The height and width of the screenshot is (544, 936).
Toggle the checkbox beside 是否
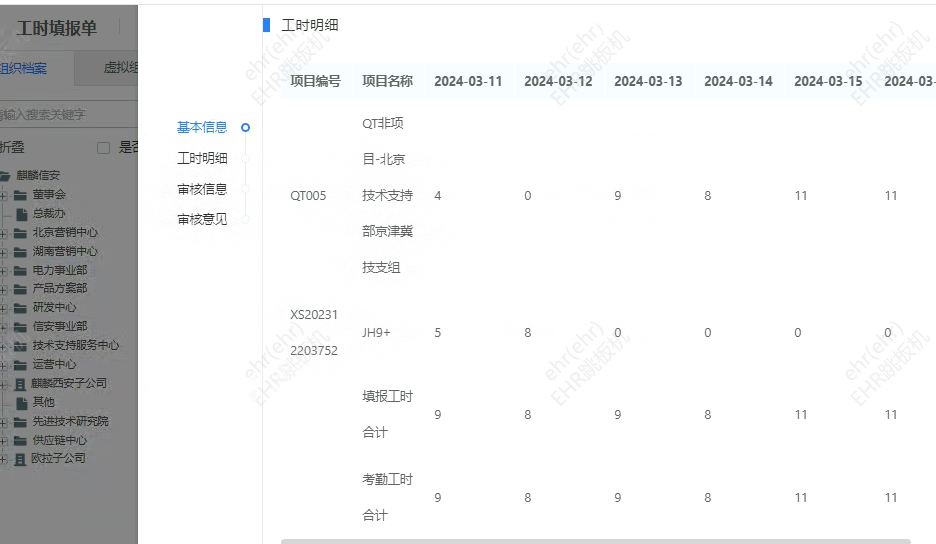(103, 148)
